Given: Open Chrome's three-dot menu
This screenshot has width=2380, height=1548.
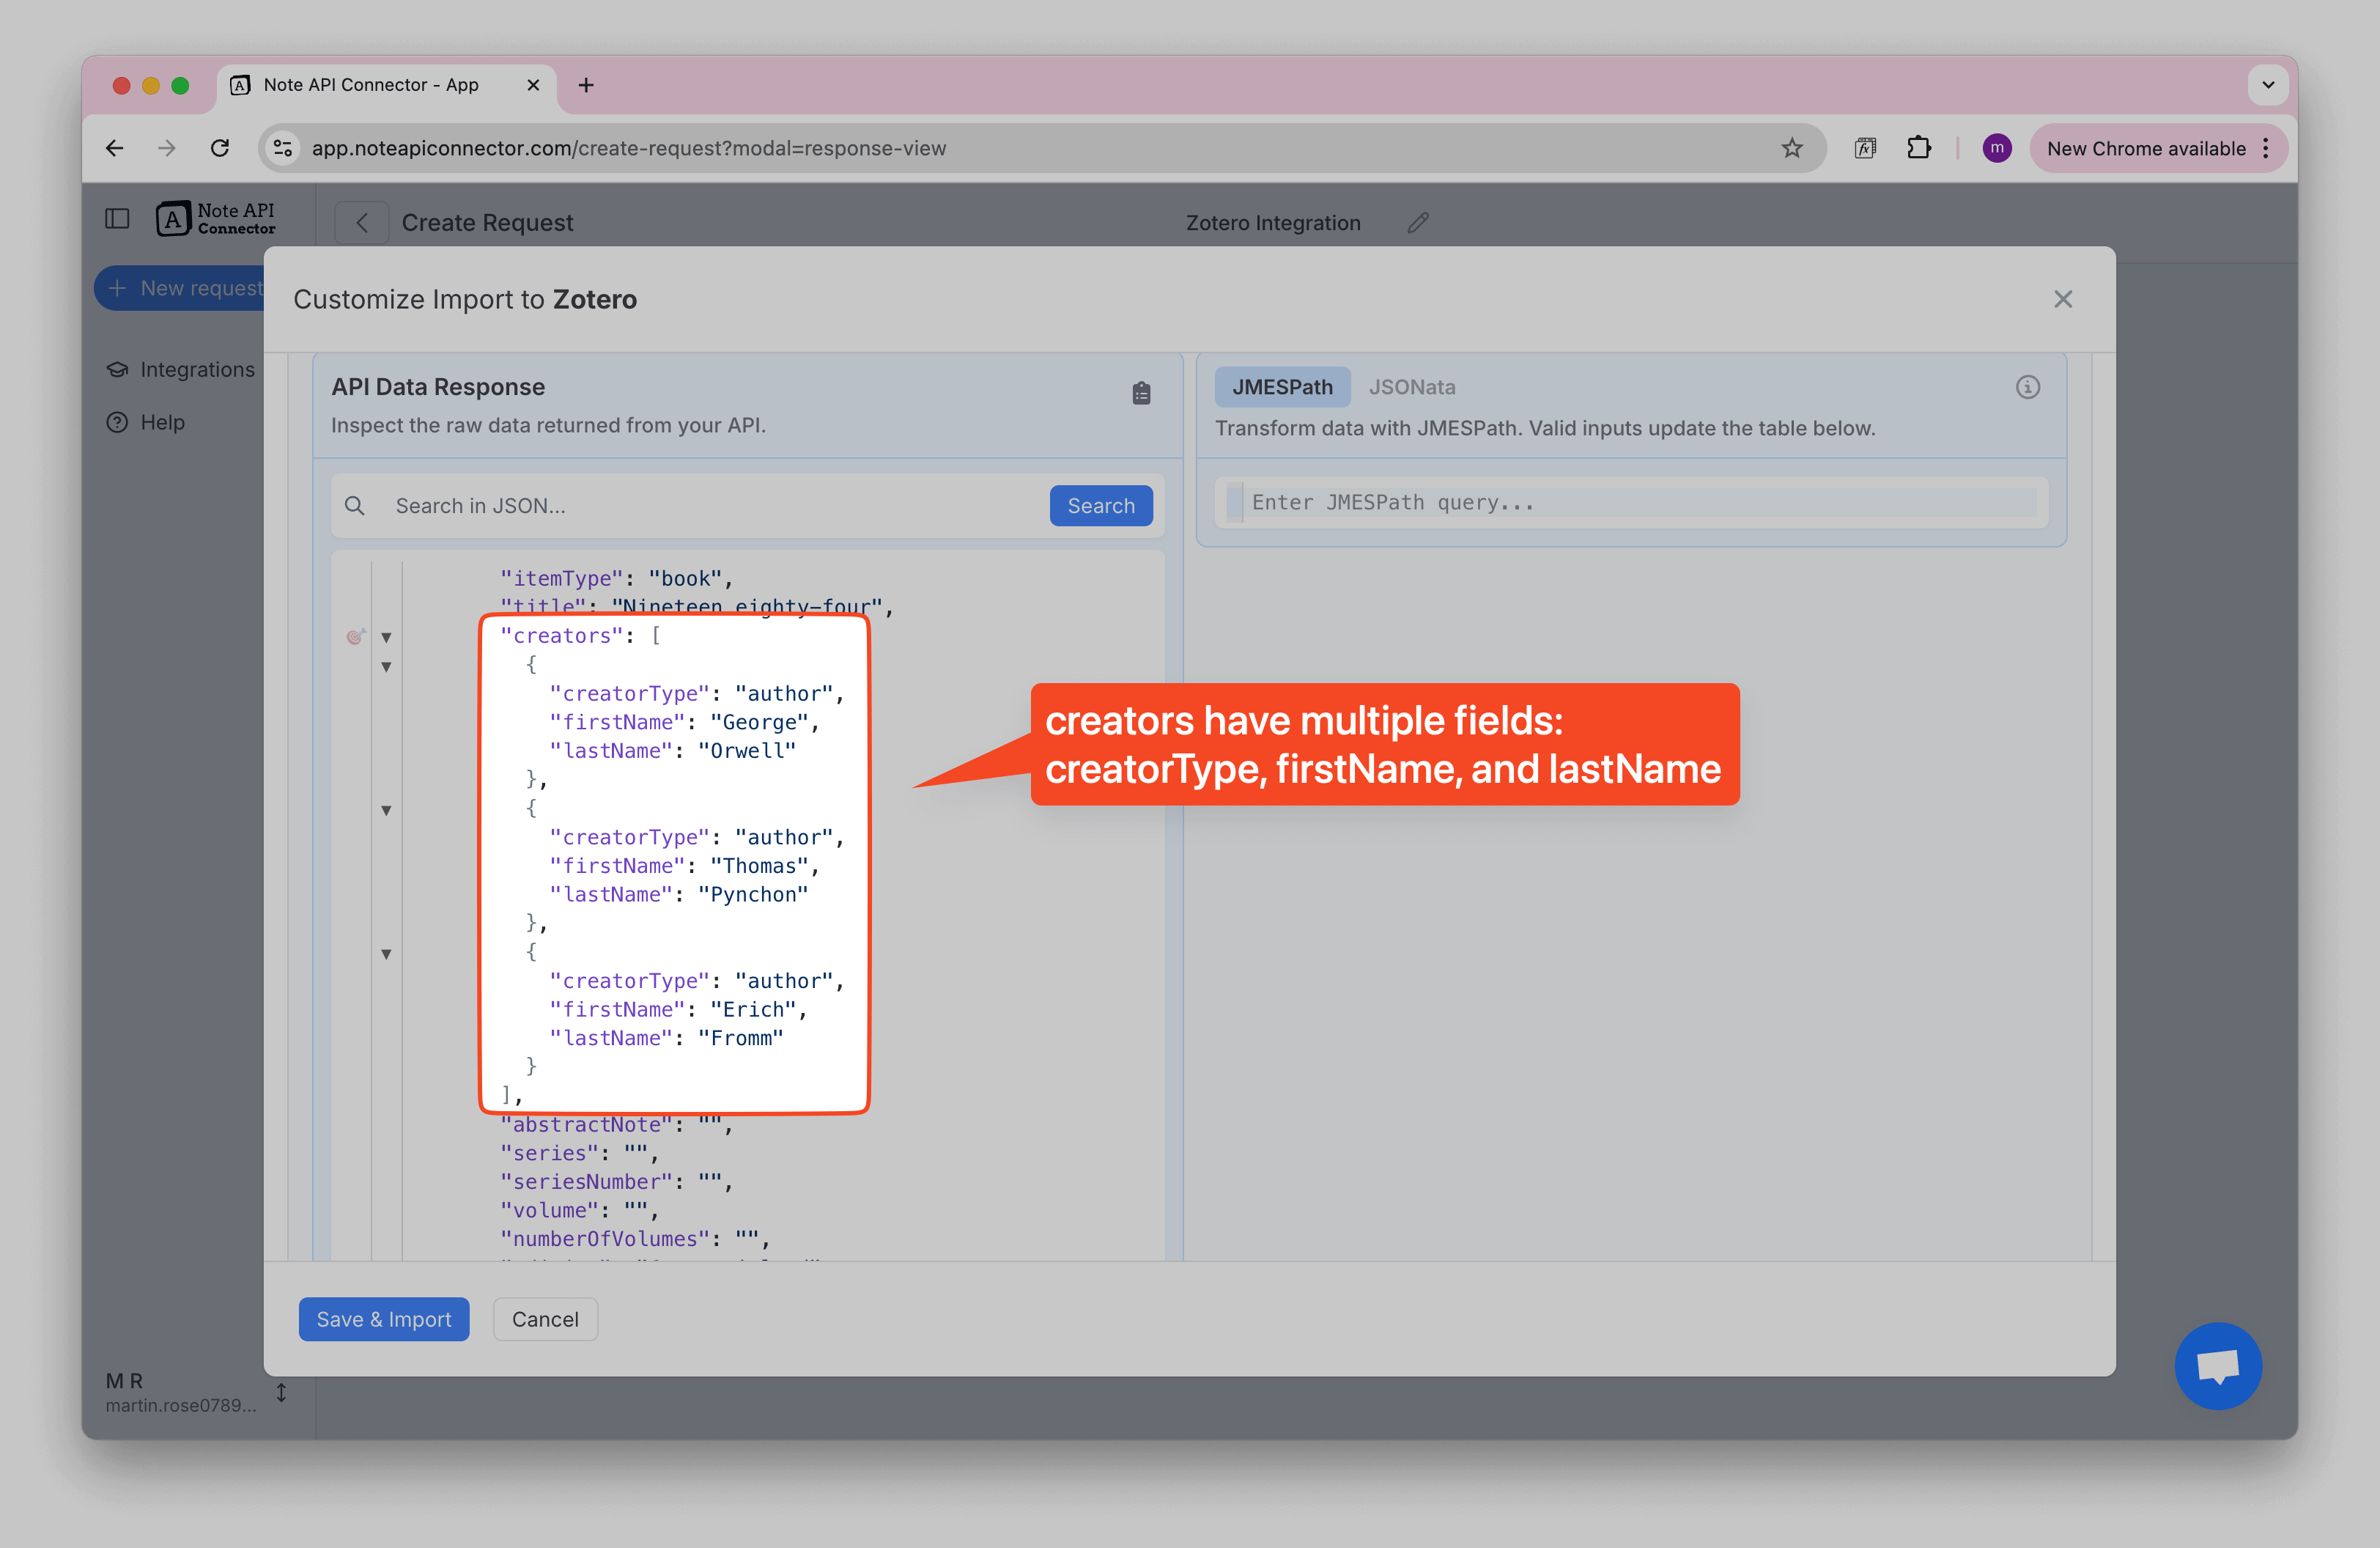Looking at the screenshot, I should pyautogui.click(x=2265, y=148).
